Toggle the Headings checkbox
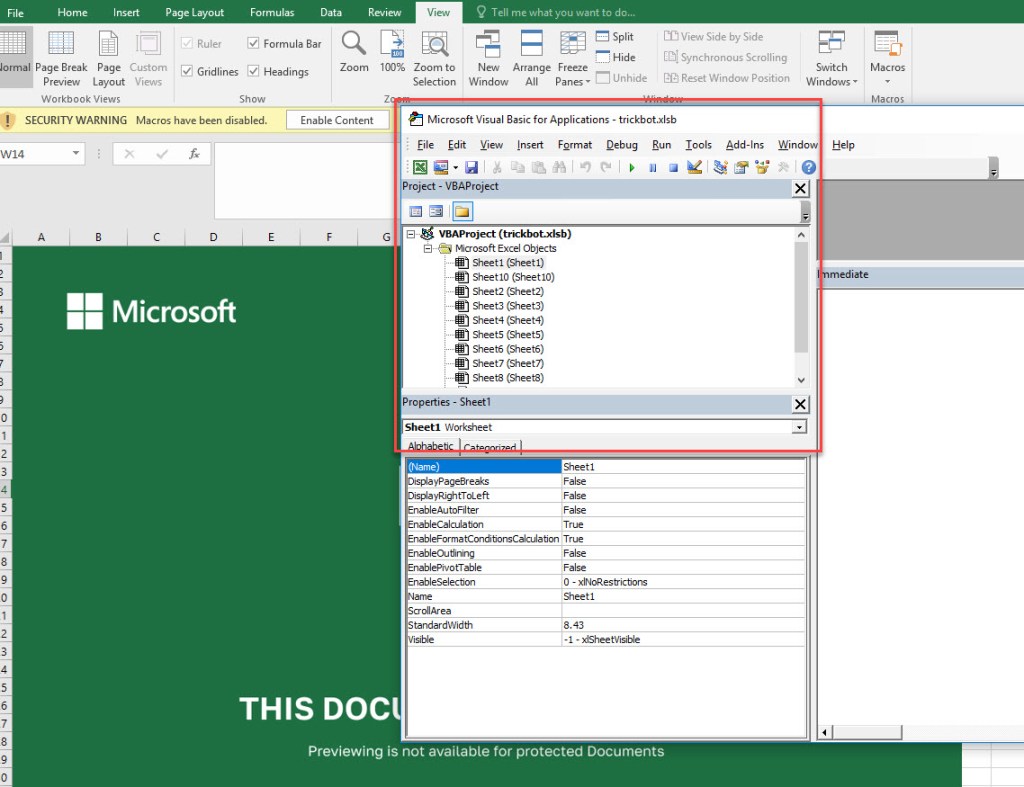This screenshot has height=787, width=1024. pos(253,72)
